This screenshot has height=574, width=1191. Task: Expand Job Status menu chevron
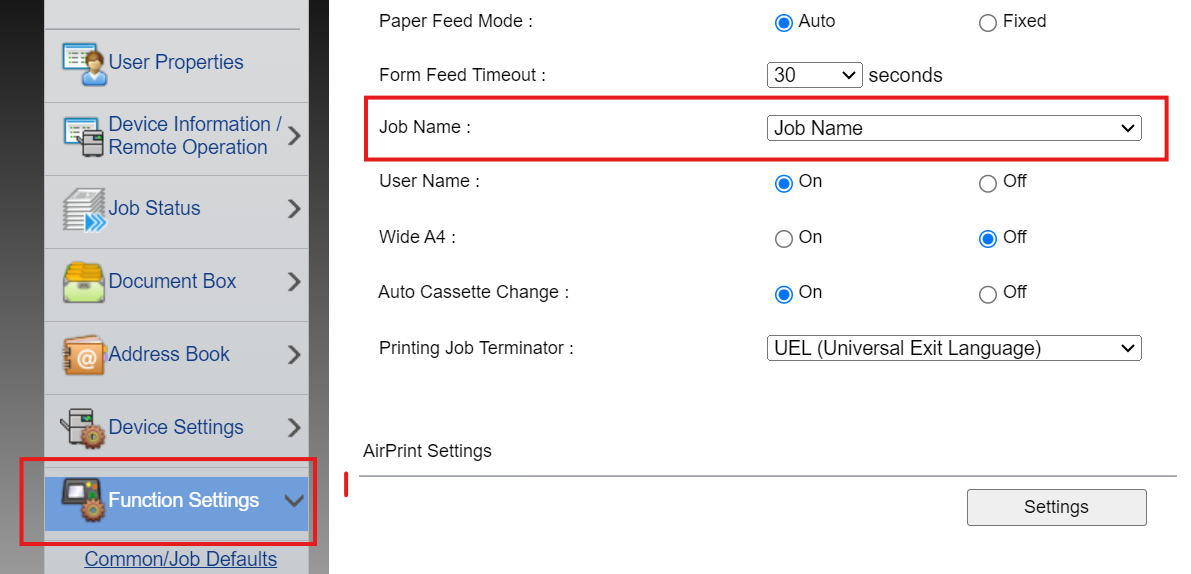[294, 209]
